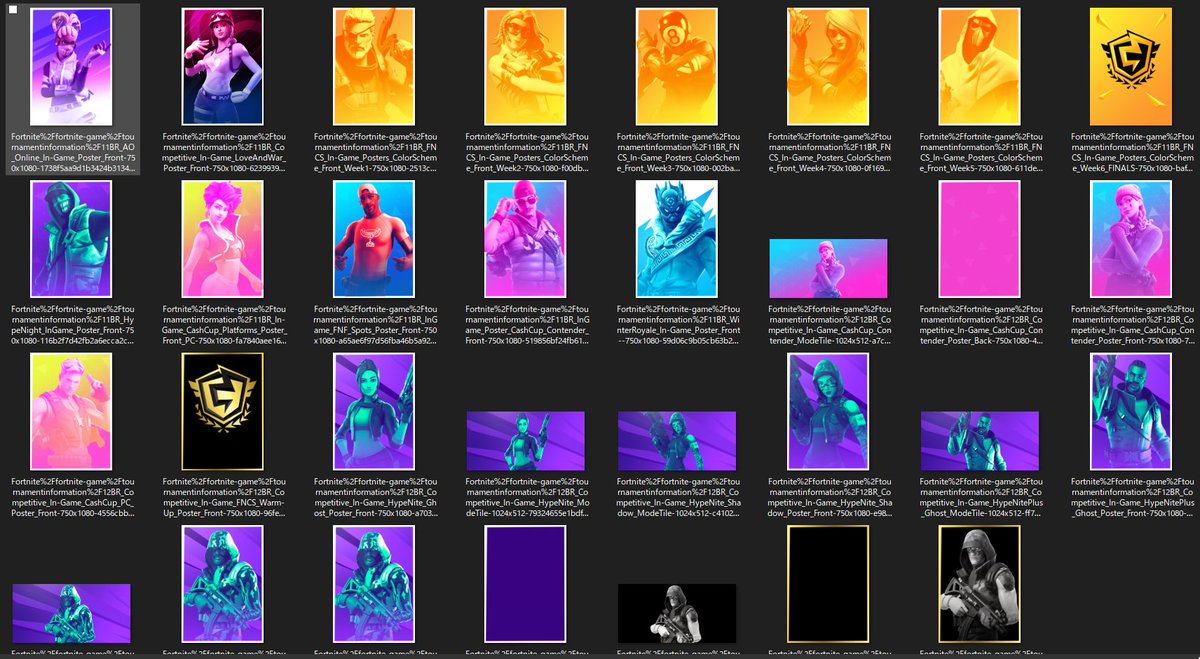Select the HypeNite_ModeTile wide thumbnail
Screen dimensions: 1200x659
tap(525, 441)
